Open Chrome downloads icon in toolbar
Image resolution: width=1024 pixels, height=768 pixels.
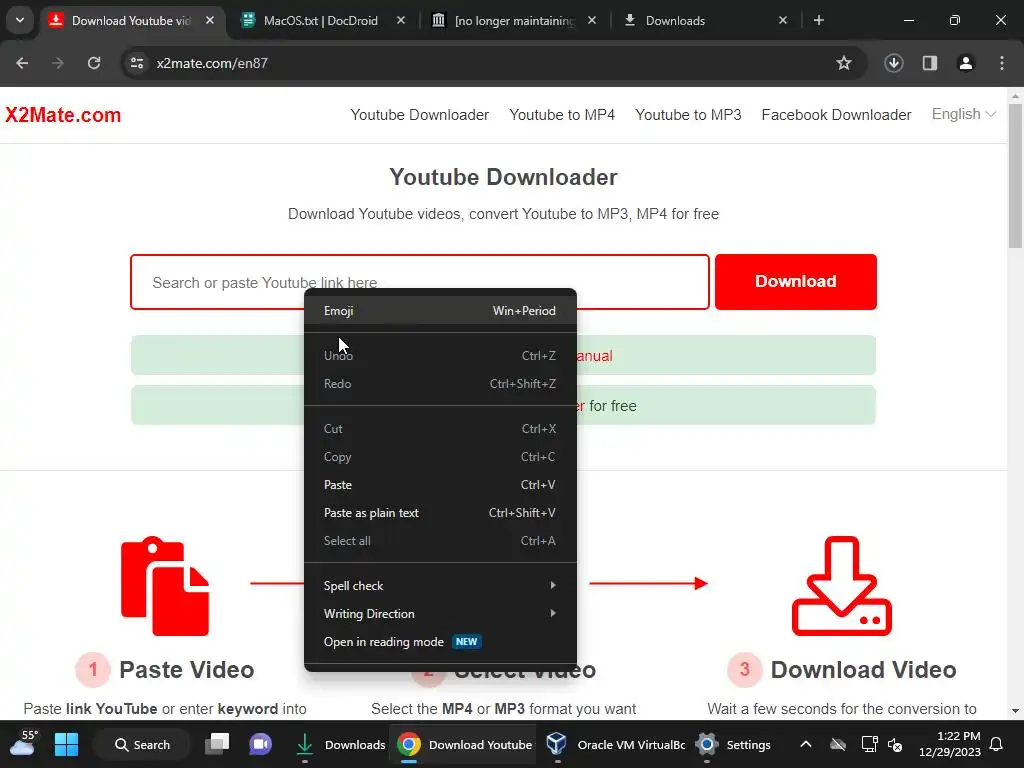coord(894,63)
